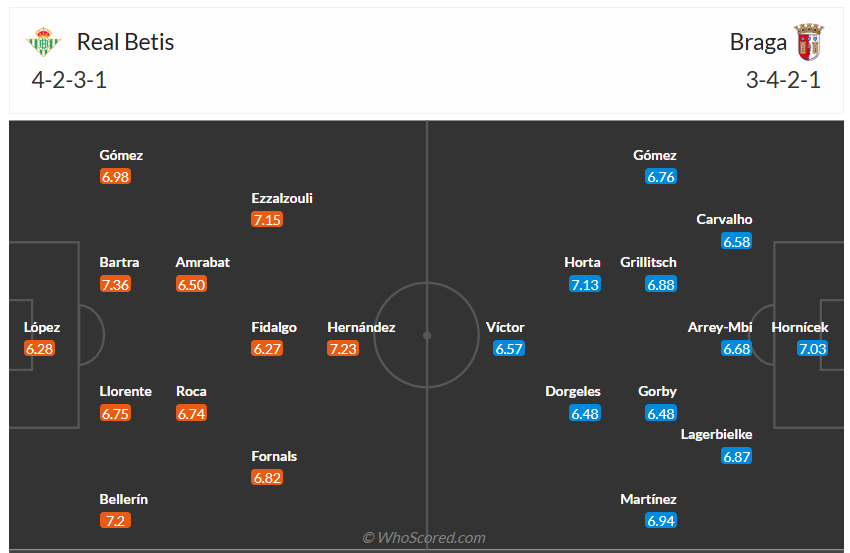Click the Real Betis 4-2-3-1 formation text
Image resolution: width=850 pixels, height=553 pixels.
(x=68, y=80)
